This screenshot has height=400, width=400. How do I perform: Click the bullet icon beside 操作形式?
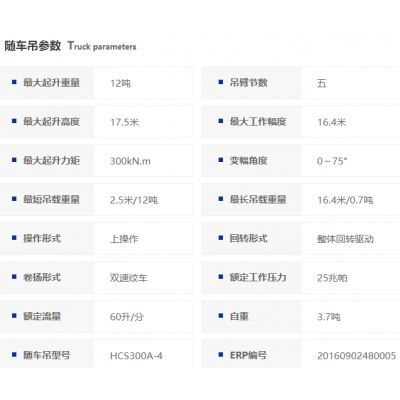(x=14, y=238)
